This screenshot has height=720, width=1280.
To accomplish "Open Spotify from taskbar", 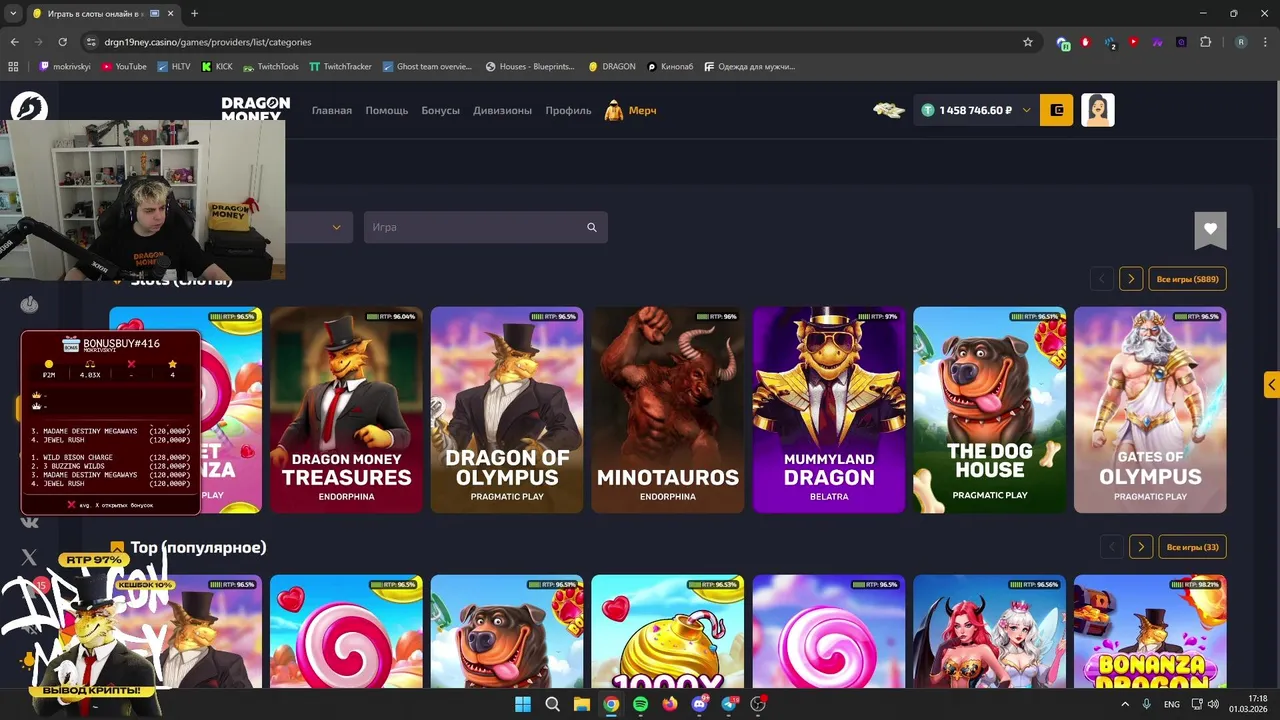I will coord(640,704).
